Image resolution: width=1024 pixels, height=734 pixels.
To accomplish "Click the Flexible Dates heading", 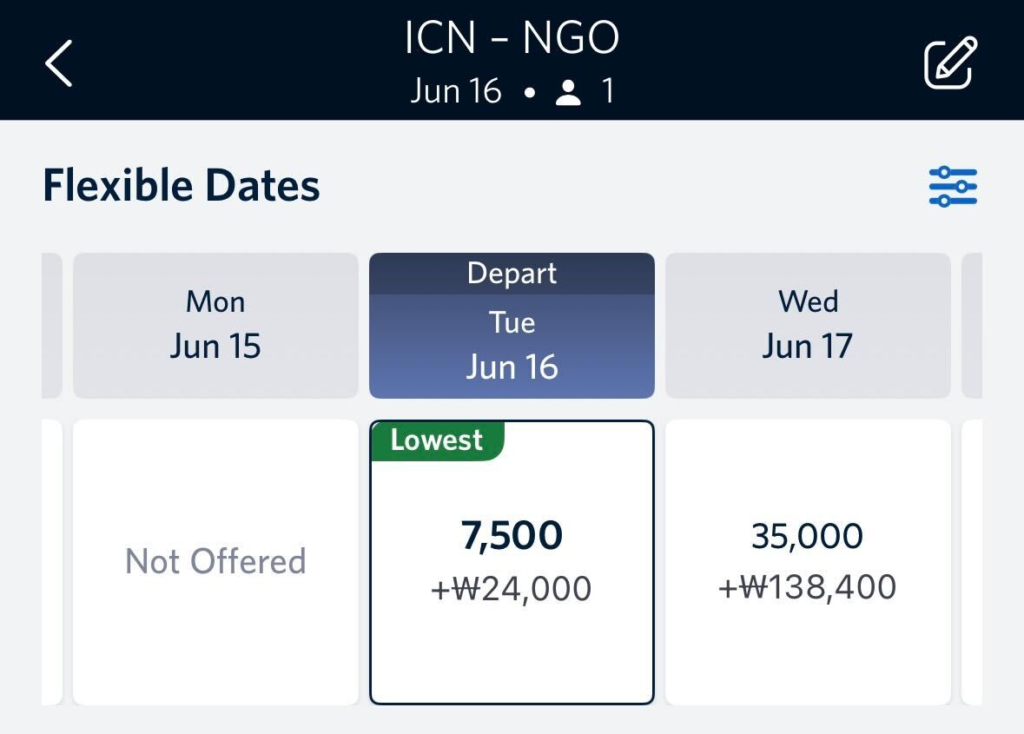I will pyautogui.click(x=181, y=187).
